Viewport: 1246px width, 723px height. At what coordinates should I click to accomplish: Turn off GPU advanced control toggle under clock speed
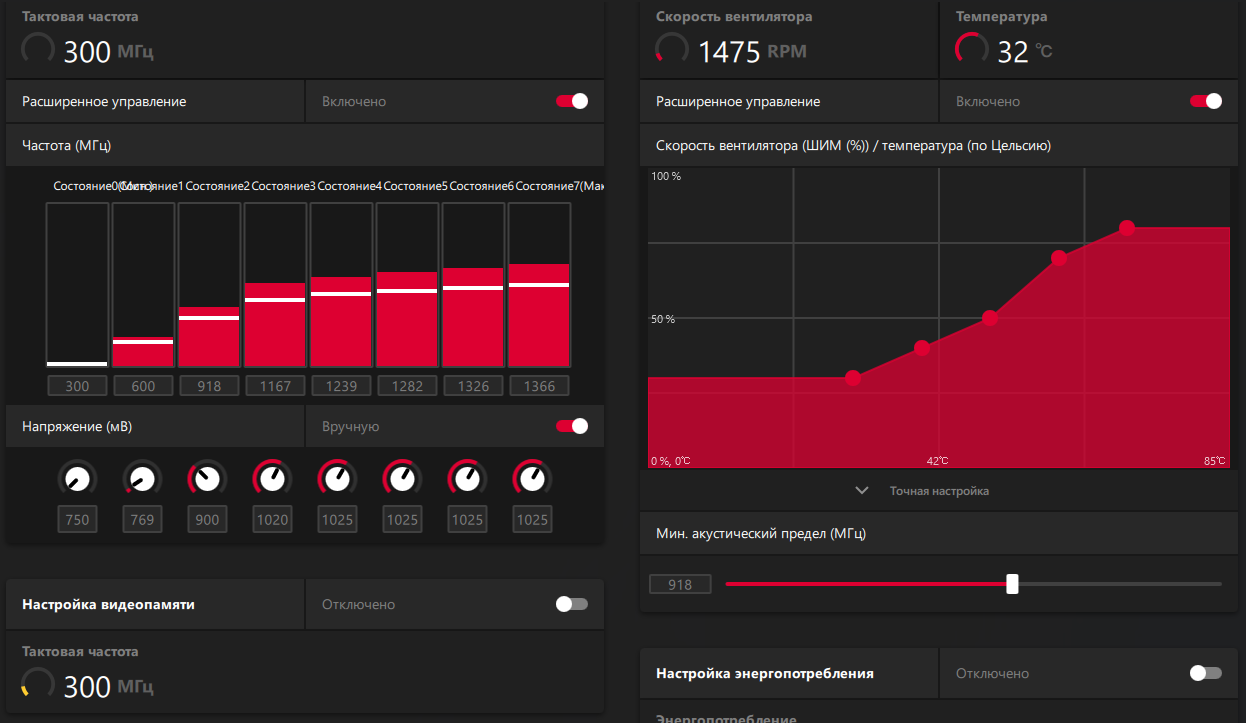coord(572,101)
